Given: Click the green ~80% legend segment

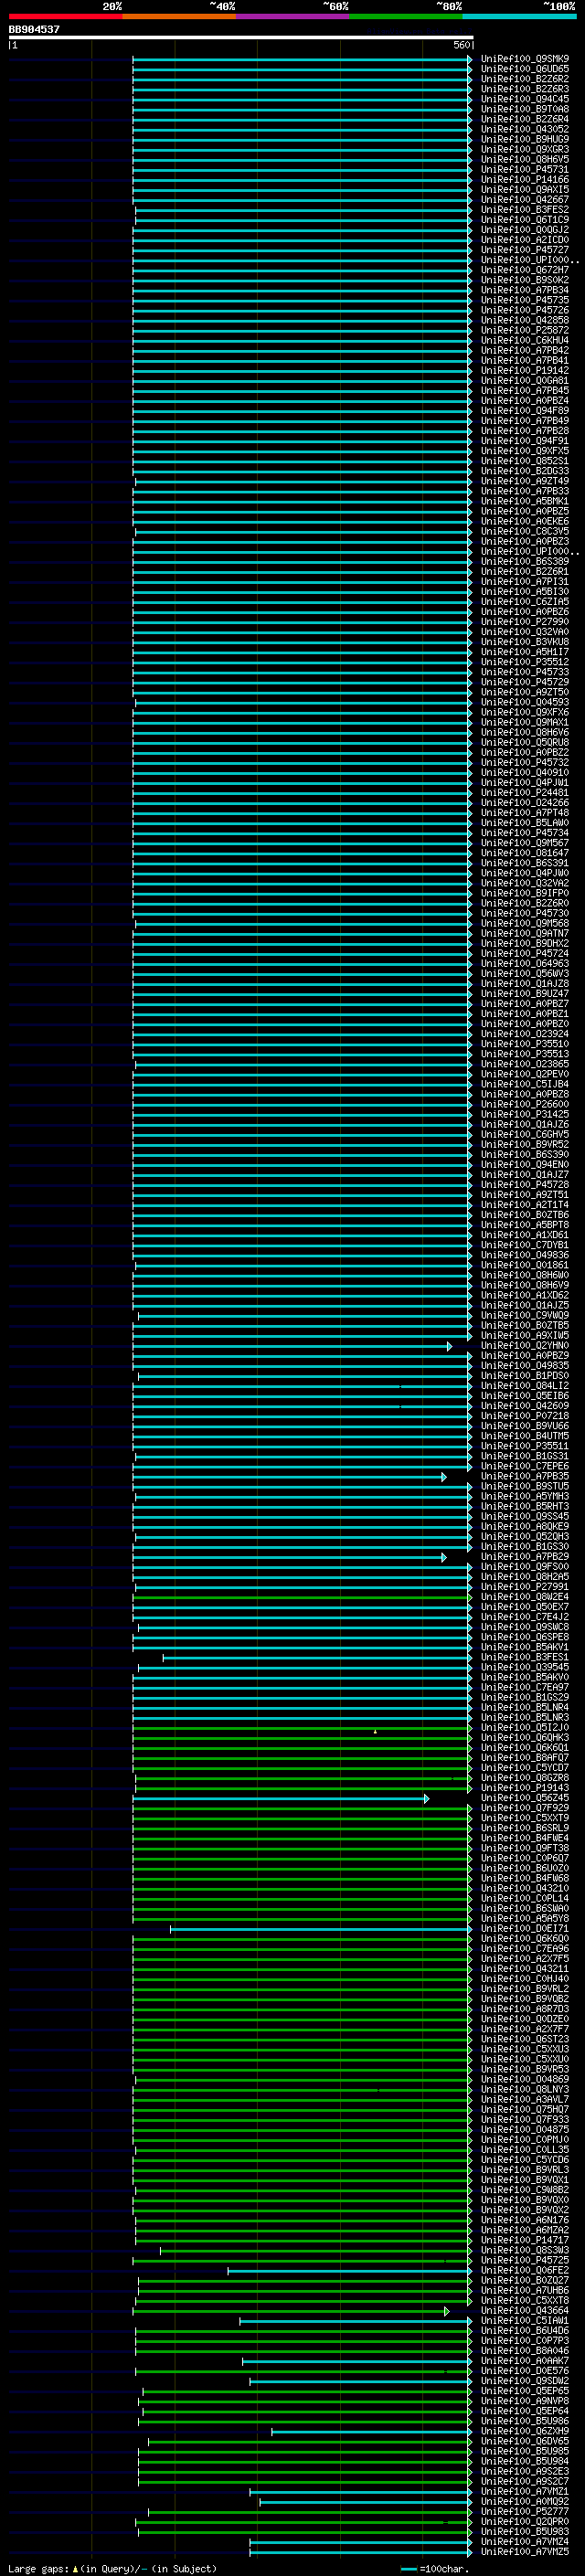Looking at the screenshot, I should (406, 16).
